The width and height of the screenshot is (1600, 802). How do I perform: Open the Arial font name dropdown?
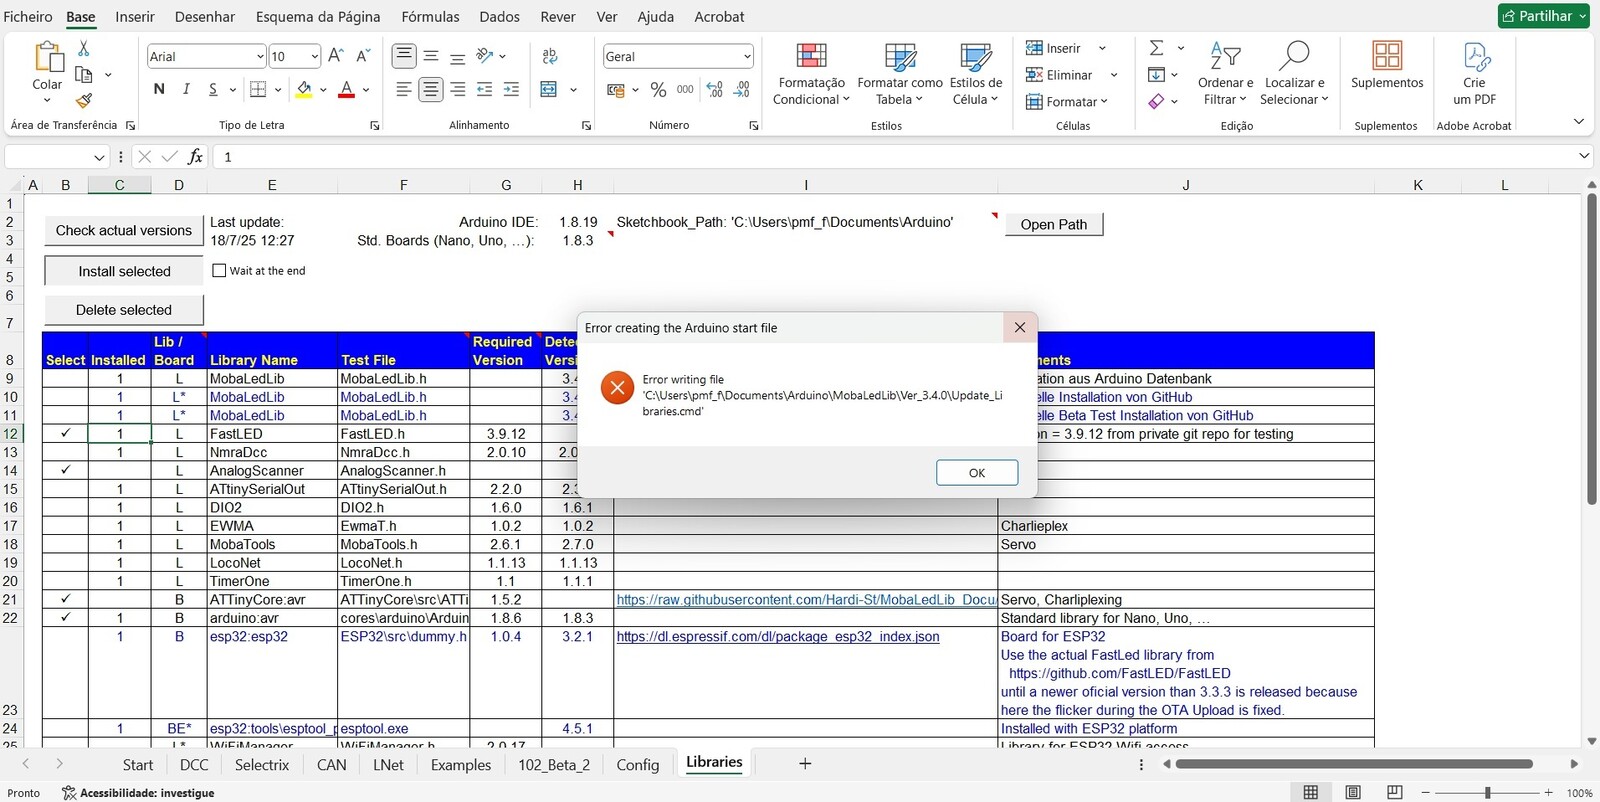tap(260, 57)
